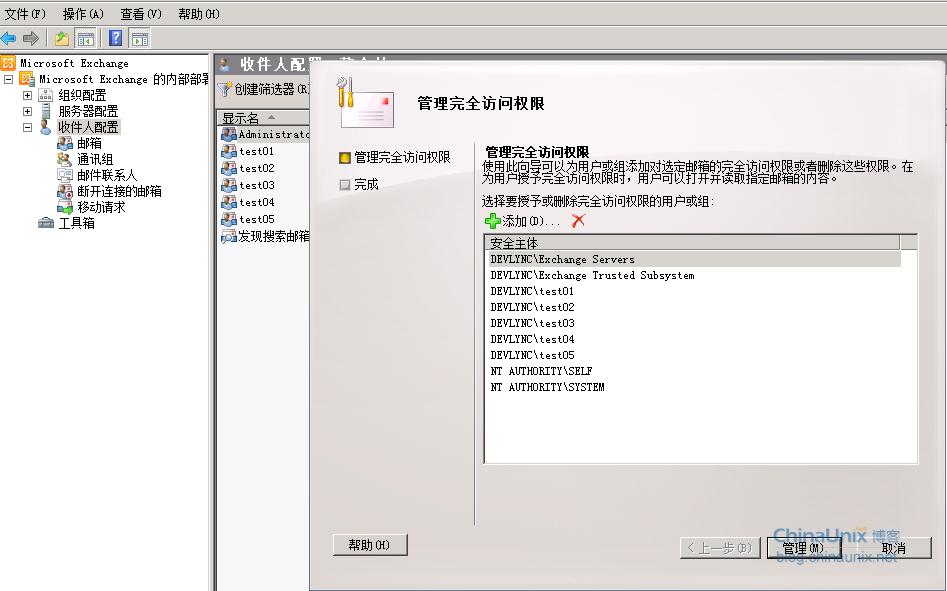The image size is (947, 591).
Task: Toggle the console tree pane icon
Action: 86,39
